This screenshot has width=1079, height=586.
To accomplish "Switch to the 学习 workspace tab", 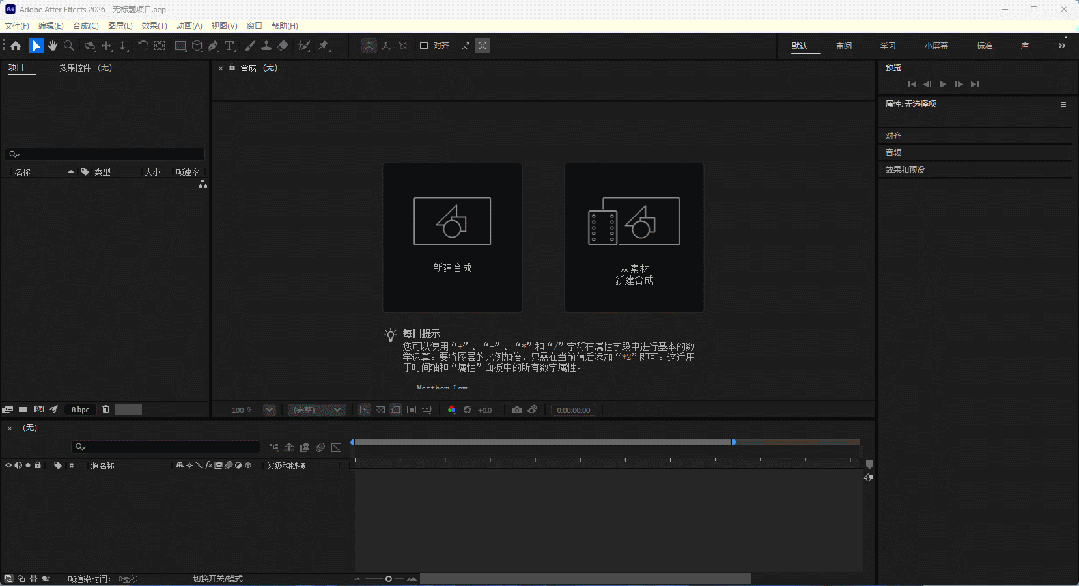I will [888, 46].
